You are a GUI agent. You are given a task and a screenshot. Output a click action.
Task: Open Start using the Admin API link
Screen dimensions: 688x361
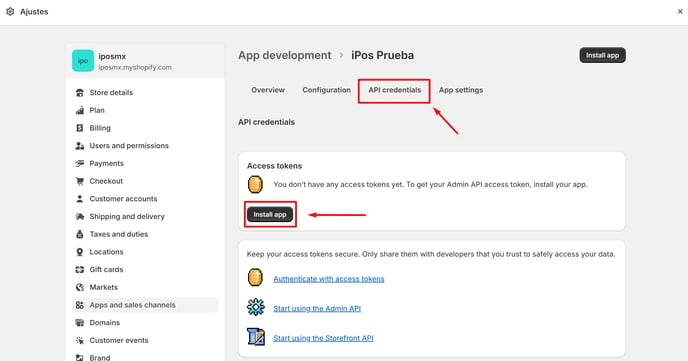[317, 308]
